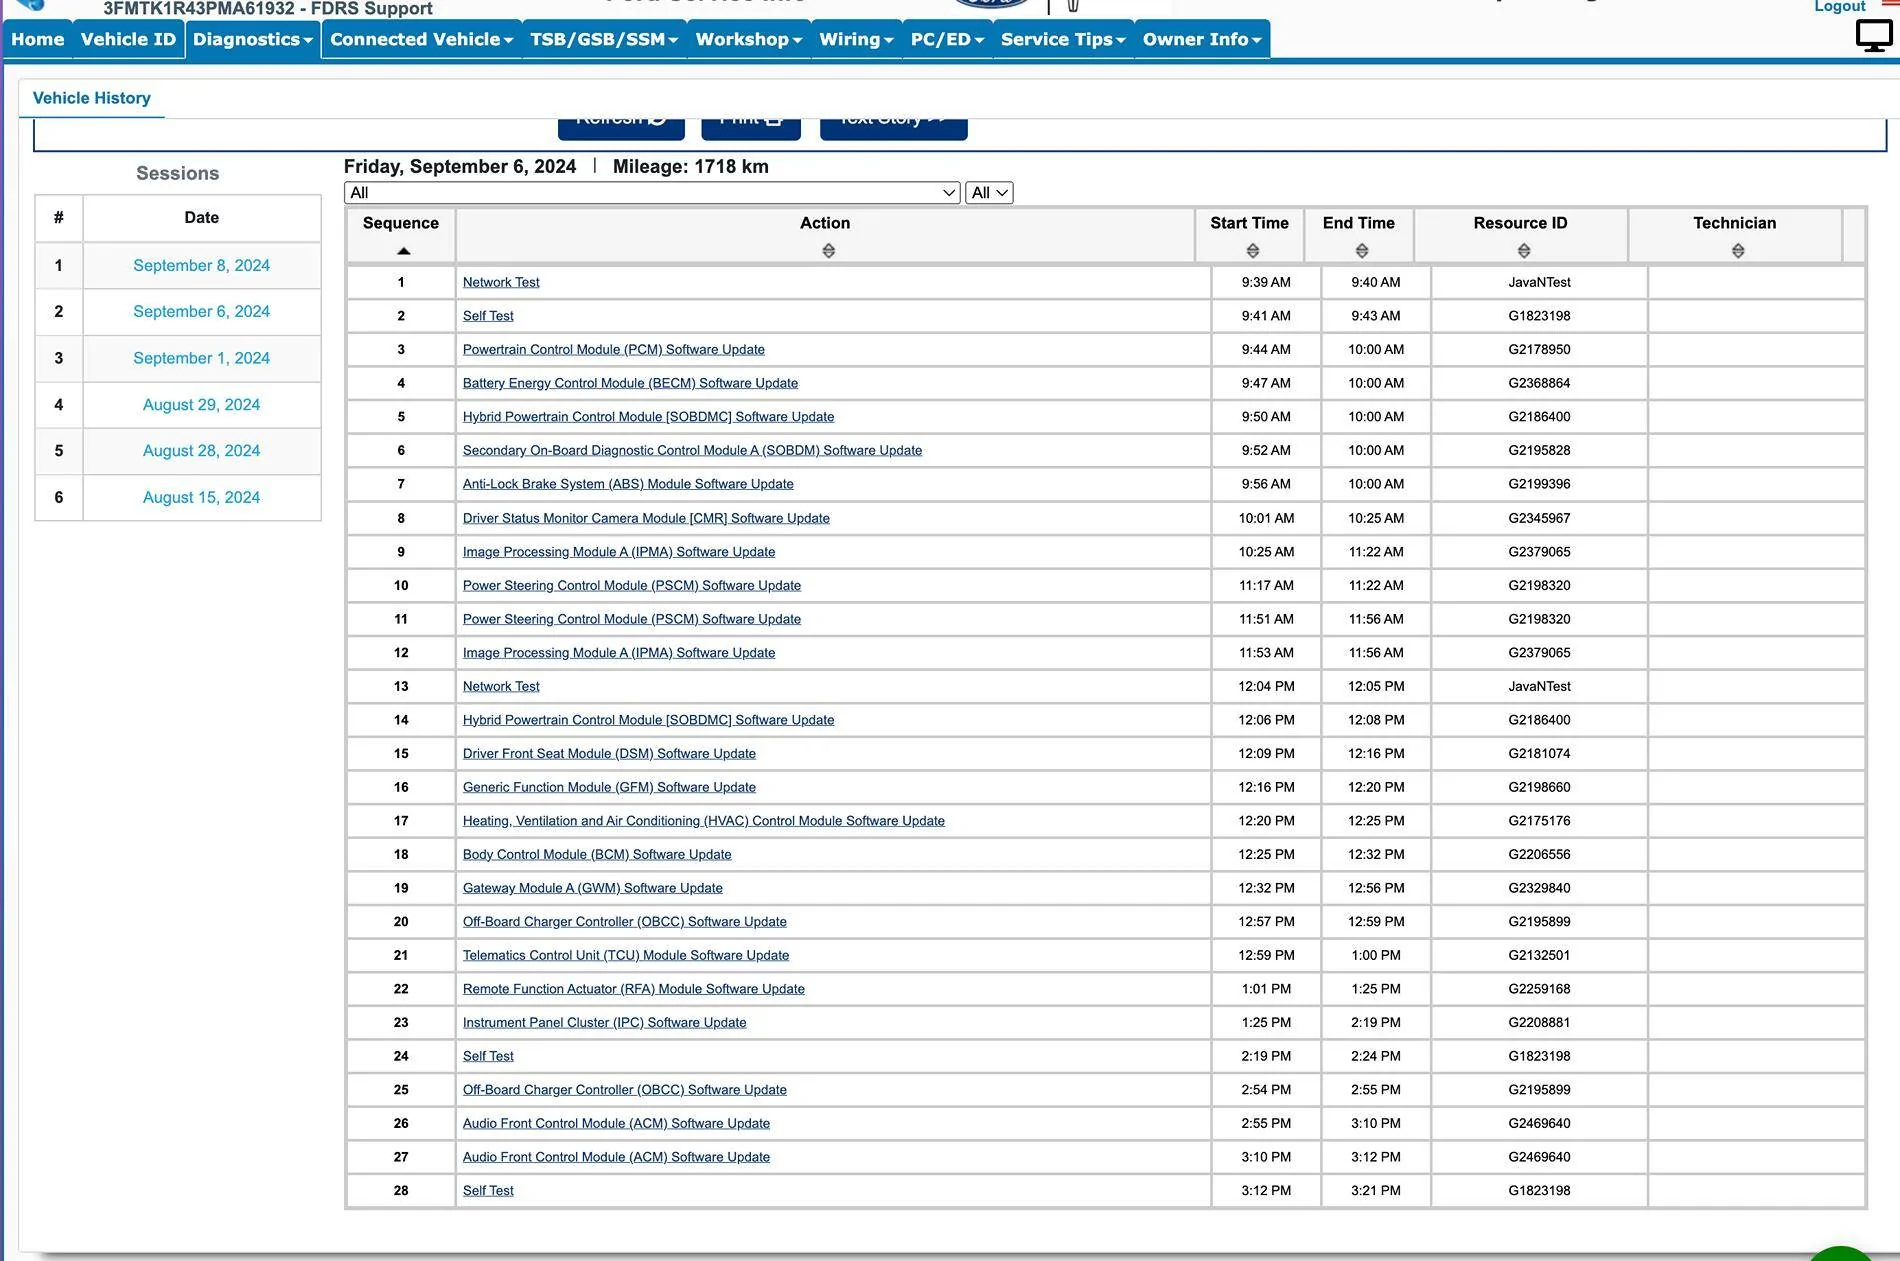Click the monitor display icon
Viewport: 1900px width, 1261px height.
point(1873,36)
